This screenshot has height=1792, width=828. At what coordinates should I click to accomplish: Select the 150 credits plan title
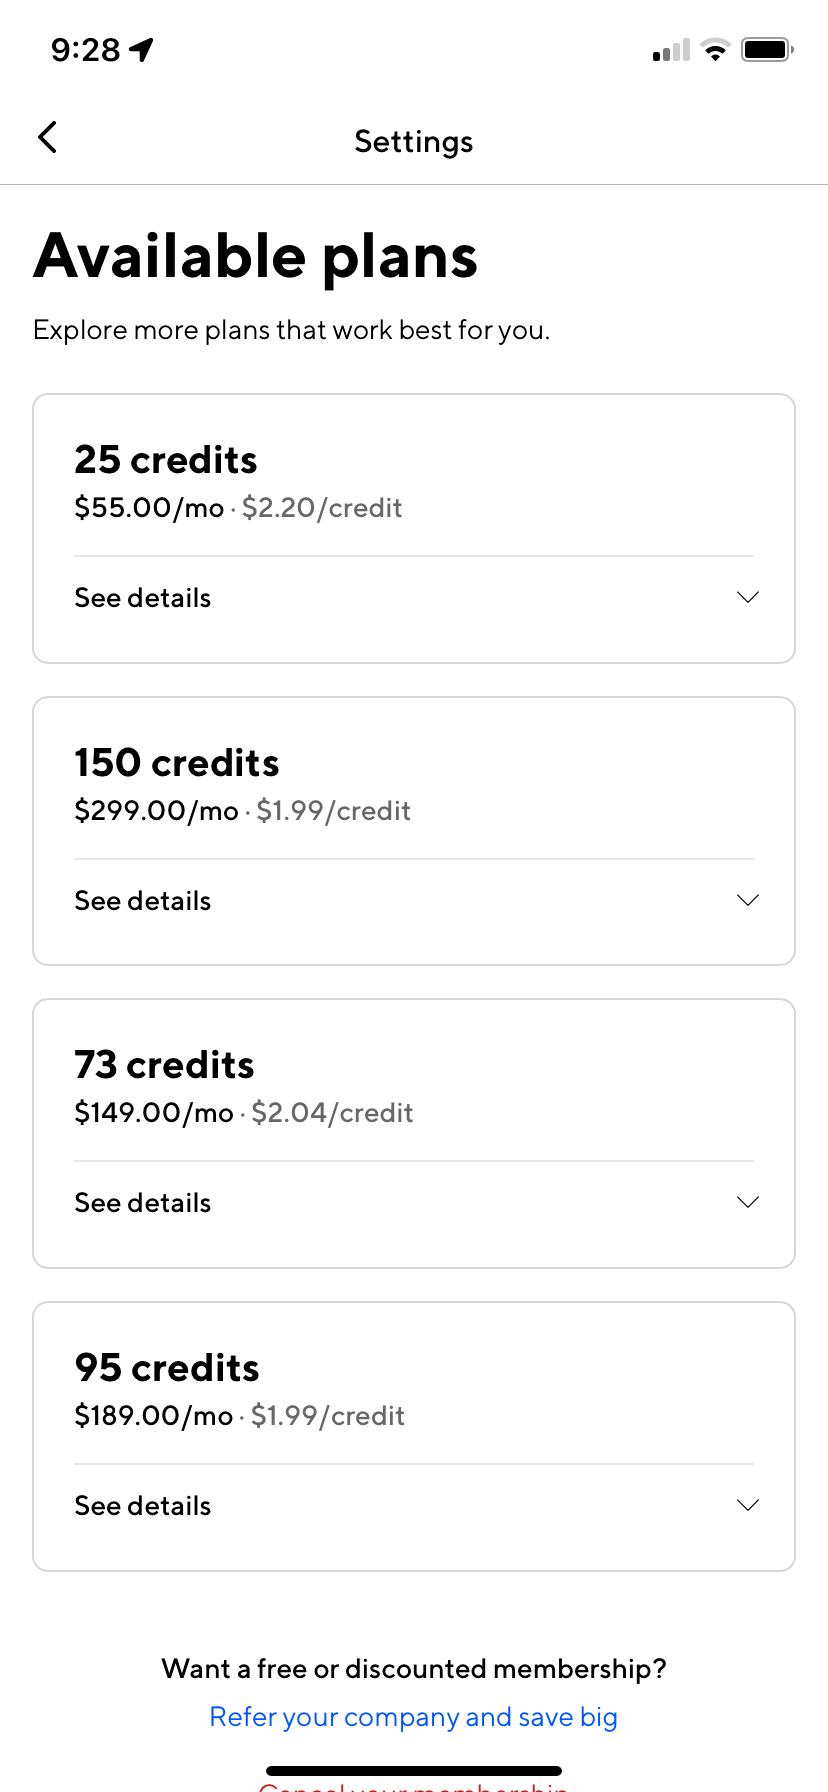[177, 763]
